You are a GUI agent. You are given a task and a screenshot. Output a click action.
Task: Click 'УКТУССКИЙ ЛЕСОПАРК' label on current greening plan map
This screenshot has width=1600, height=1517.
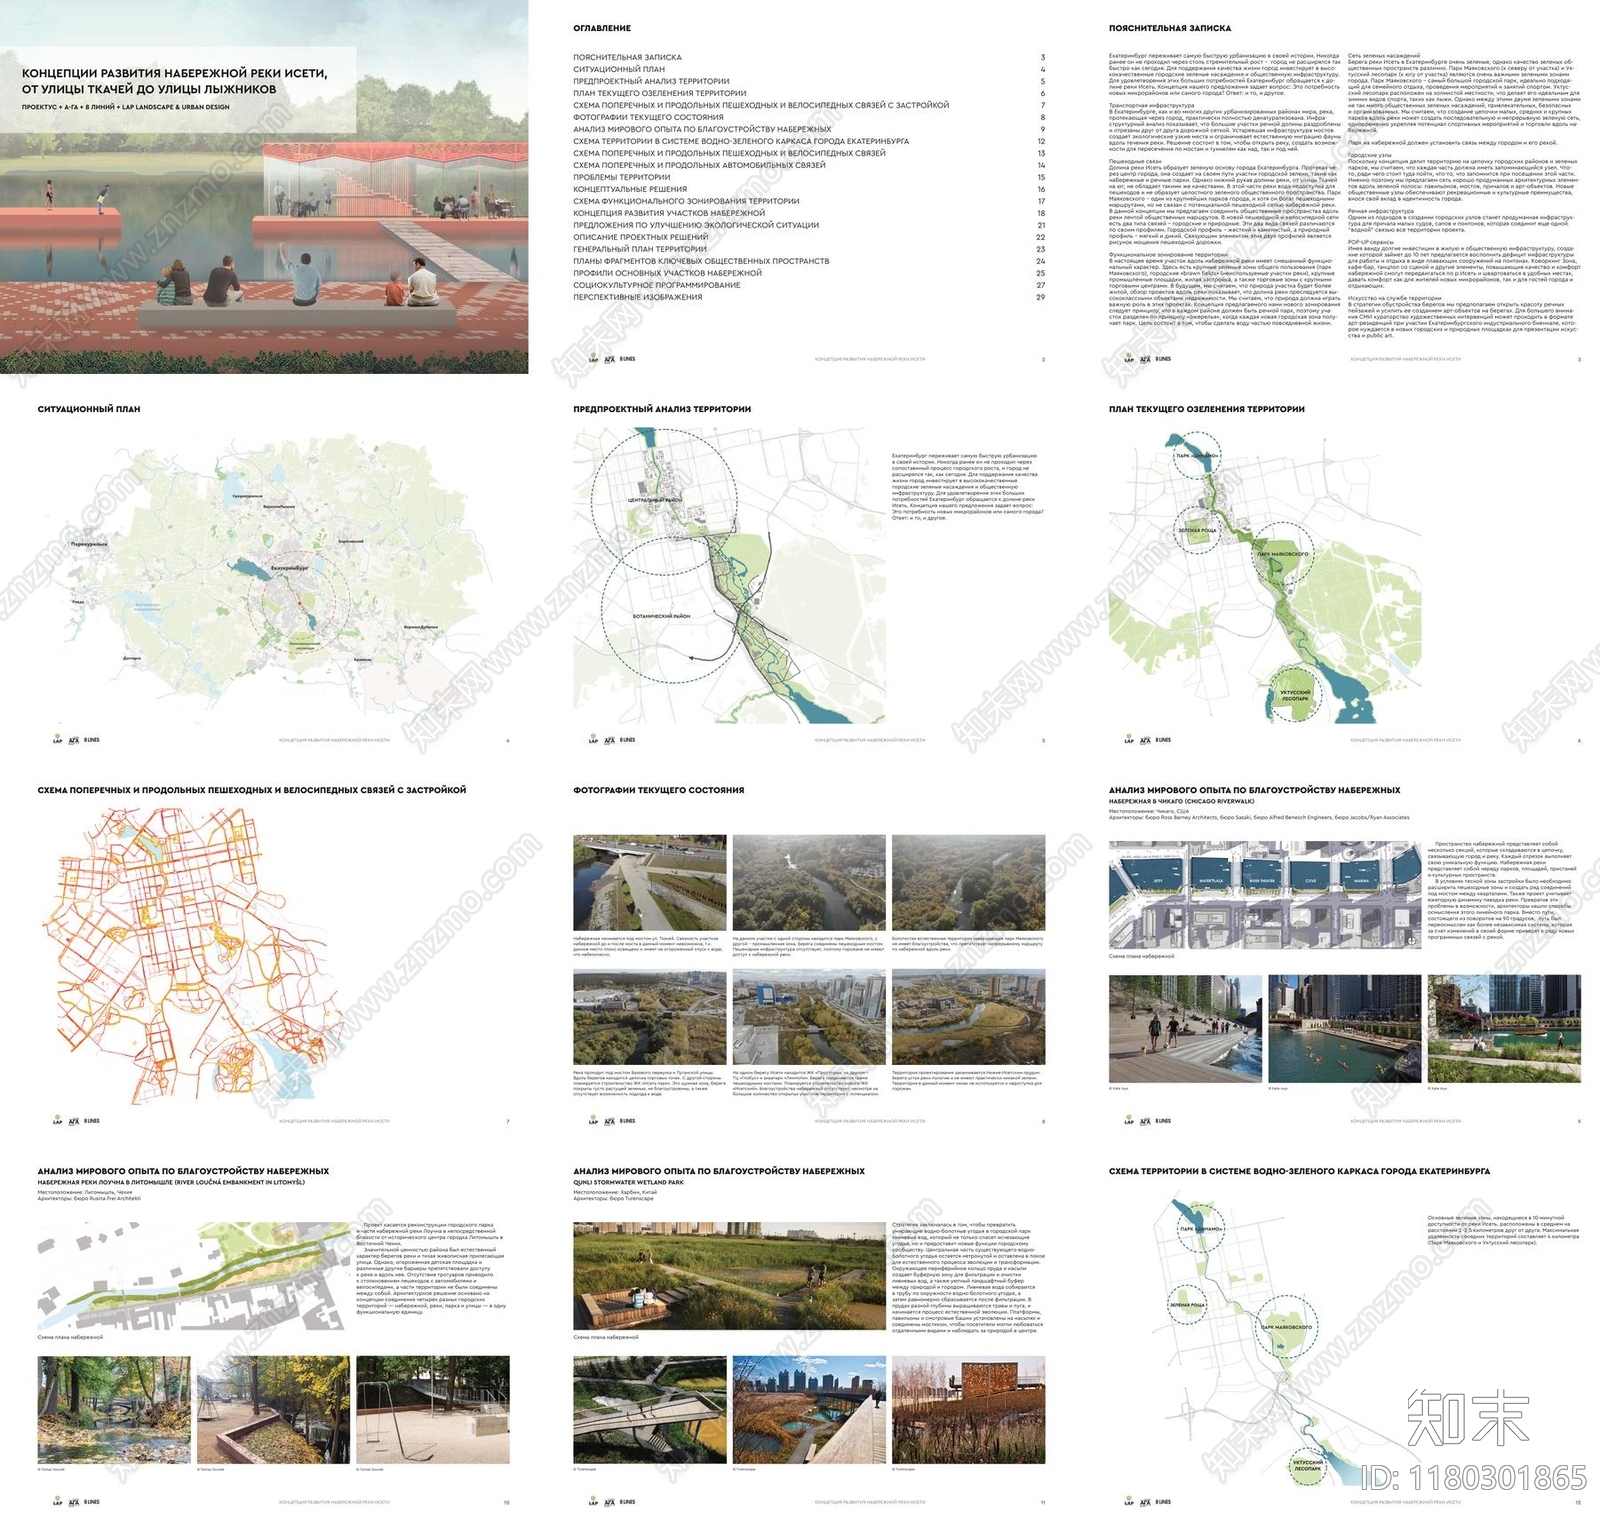1295,695
